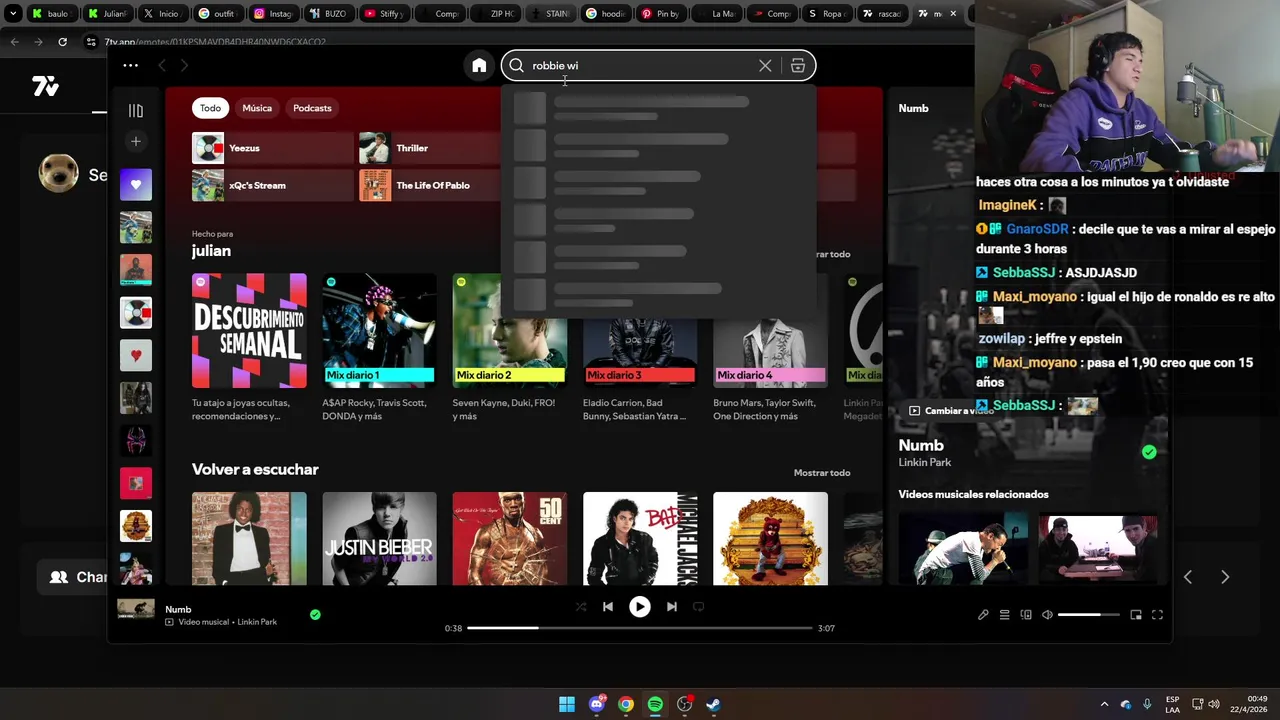Open the Linkin Park artist link under Numb title
This screenshot has width=1280, height=720.
925,462
